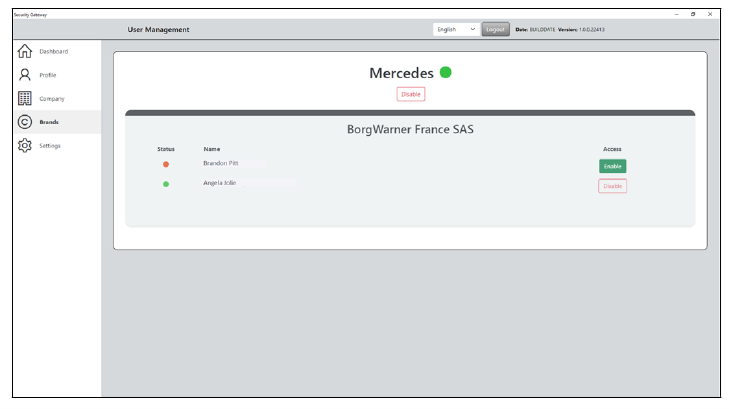The image size is (729, 409).
Task: Close the Security Gateway window
Action: point(710,14)
